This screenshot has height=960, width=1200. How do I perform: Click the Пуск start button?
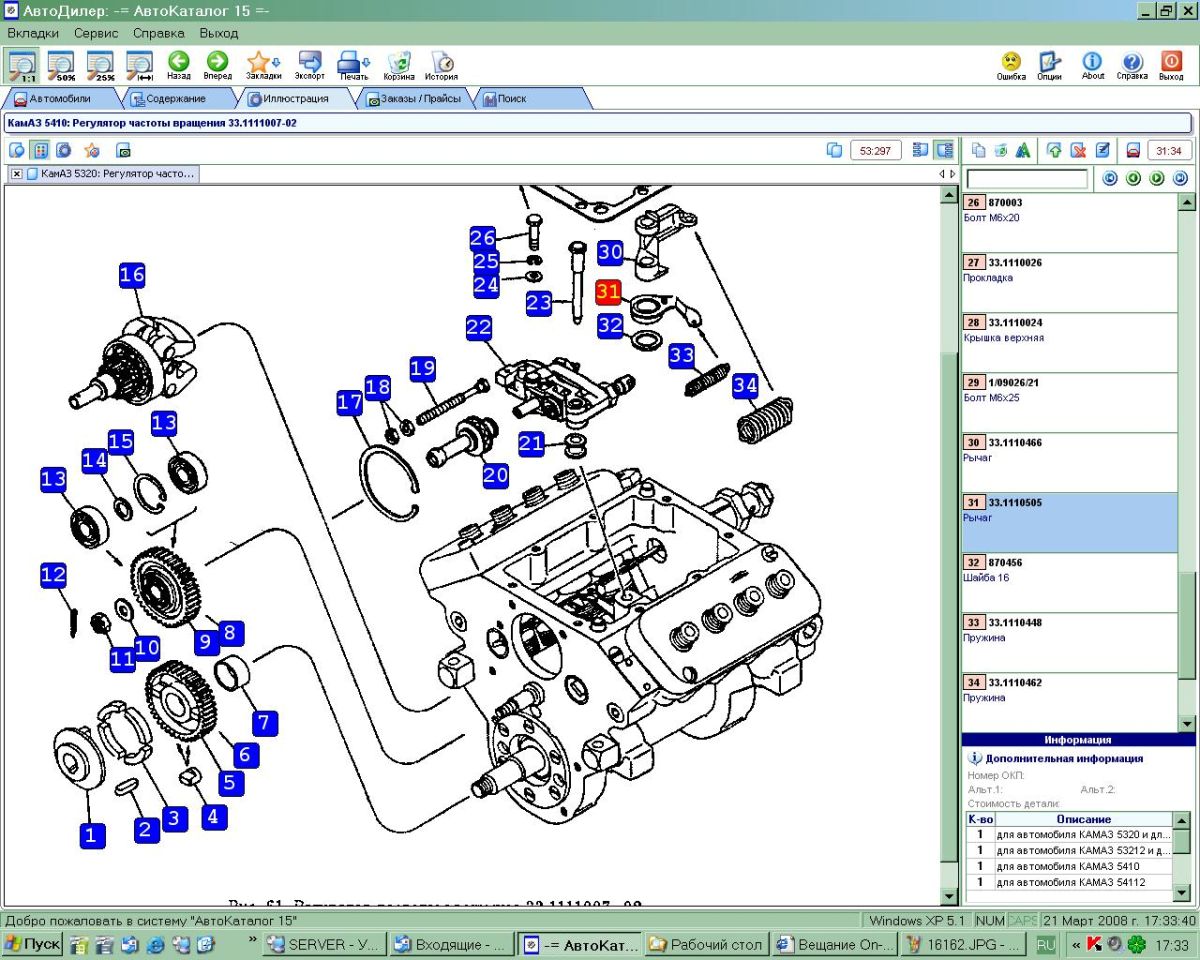[x=32, y=944]
